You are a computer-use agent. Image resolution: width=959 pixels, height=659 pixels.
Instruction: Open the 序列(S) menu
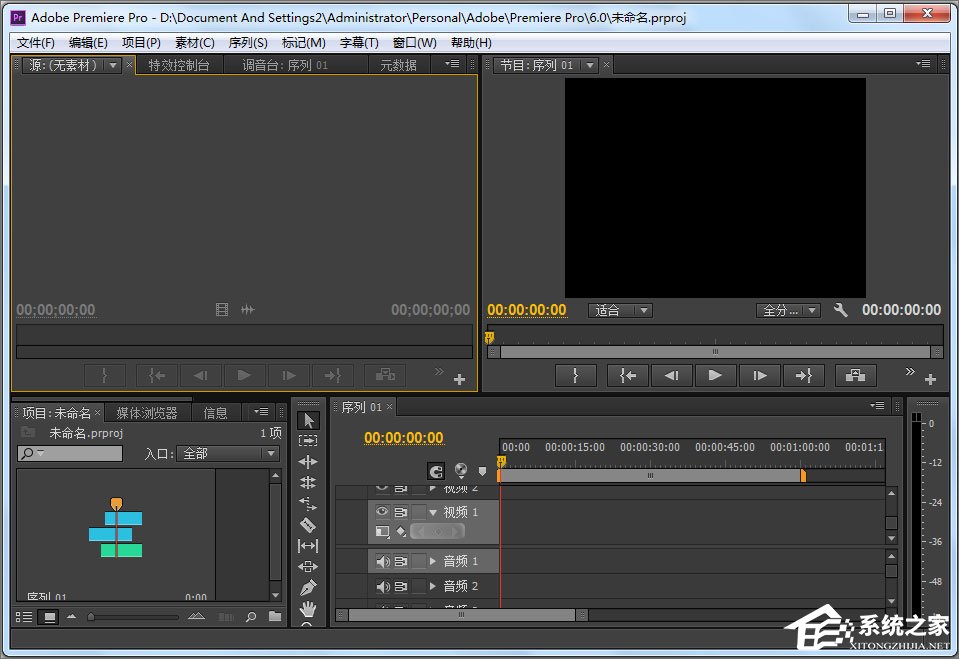(x=248, y=43)
